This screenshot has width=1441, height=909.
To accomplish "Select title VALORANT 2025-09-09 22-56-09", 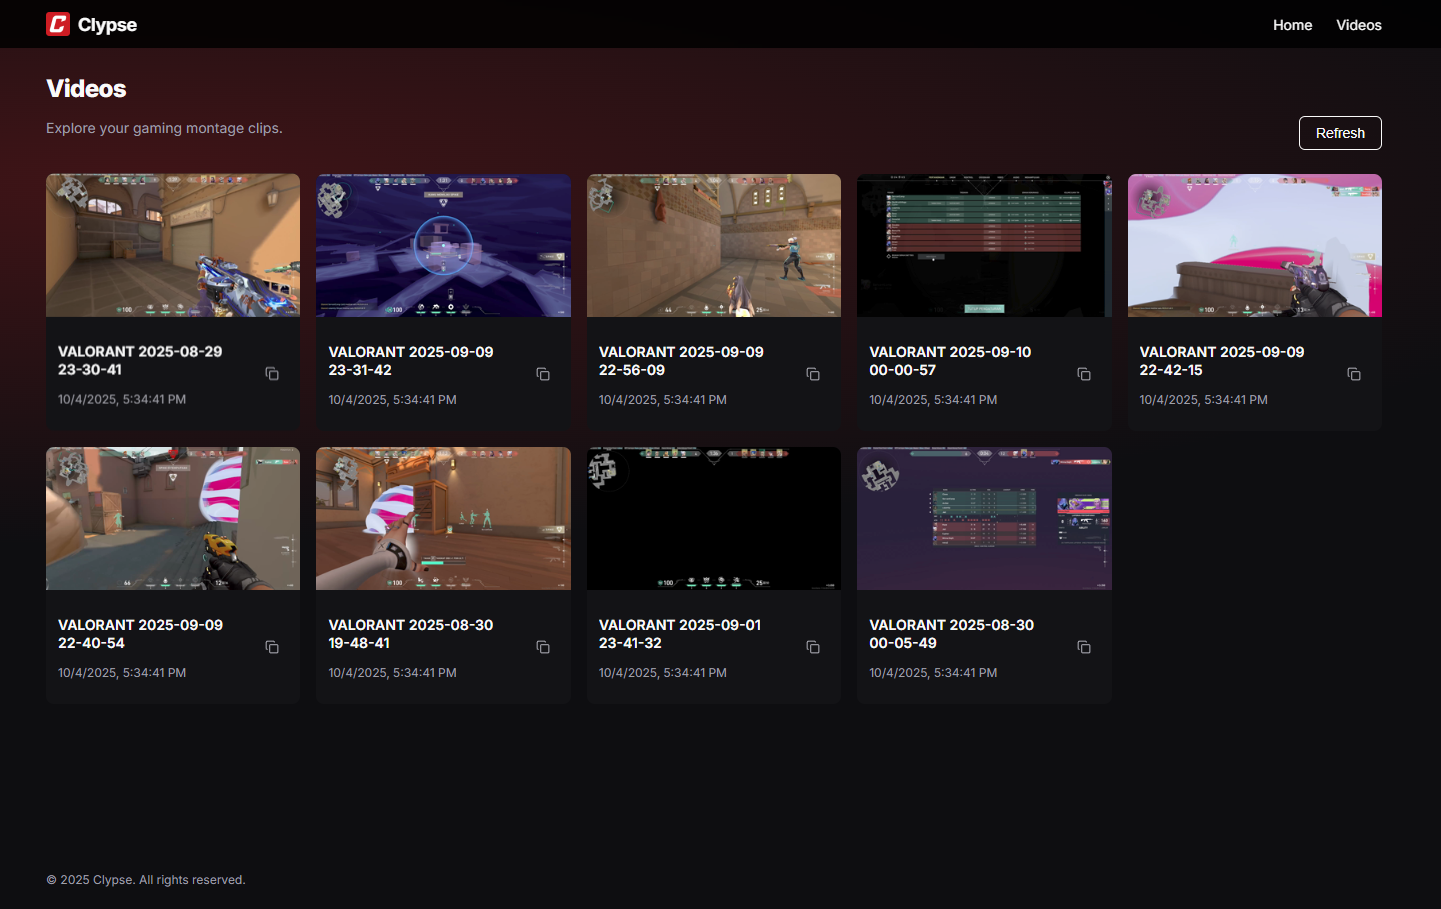I will [x=681, y=361].
